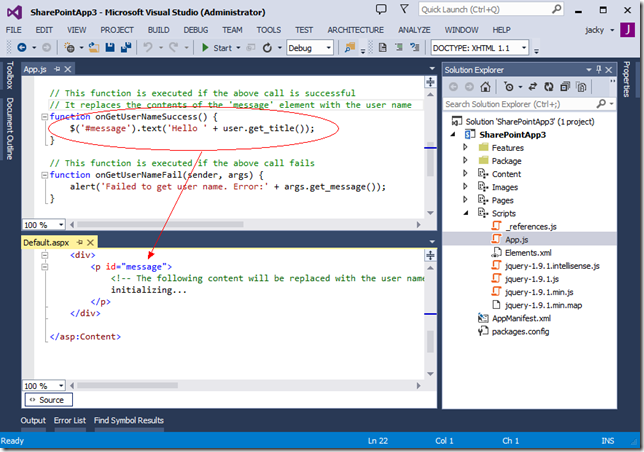This screenshot has height=452, width=644.
Task: Expand the Content node
Action: tap(465, 174)
